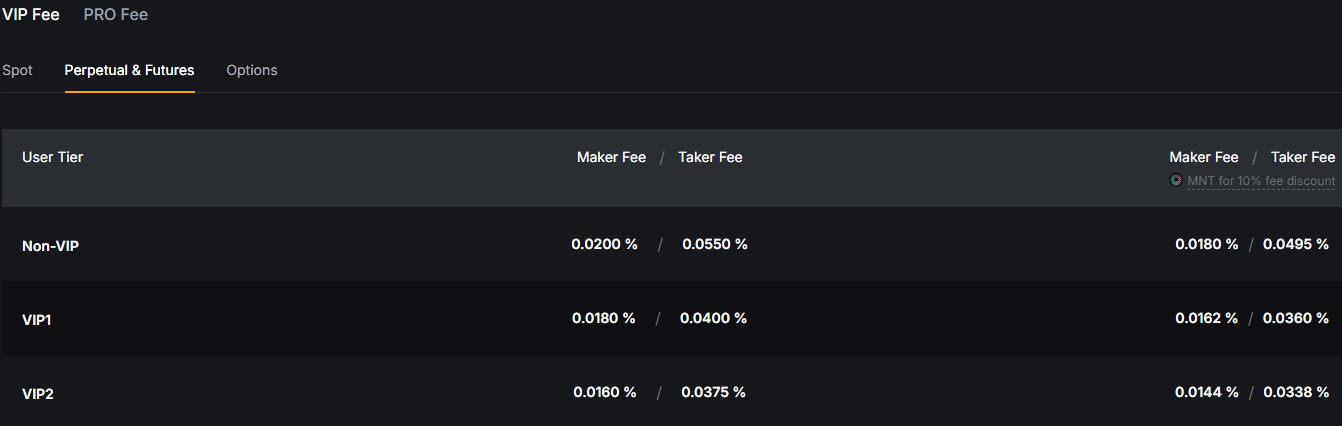This screenshot has height=426, width=1342.
Task: Click VIP2 taker fee 0.0375 %
Action: (713, 392)
